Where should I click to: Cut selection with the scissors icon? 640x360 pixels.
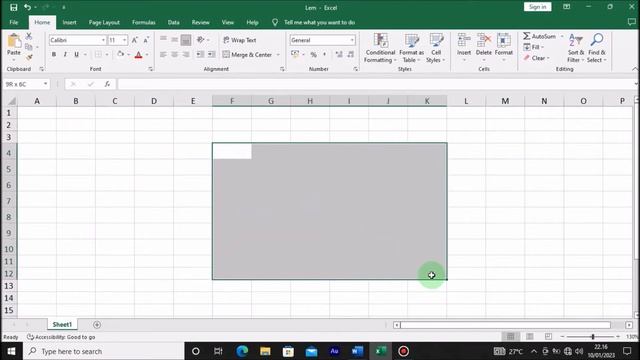coord(29,36)
